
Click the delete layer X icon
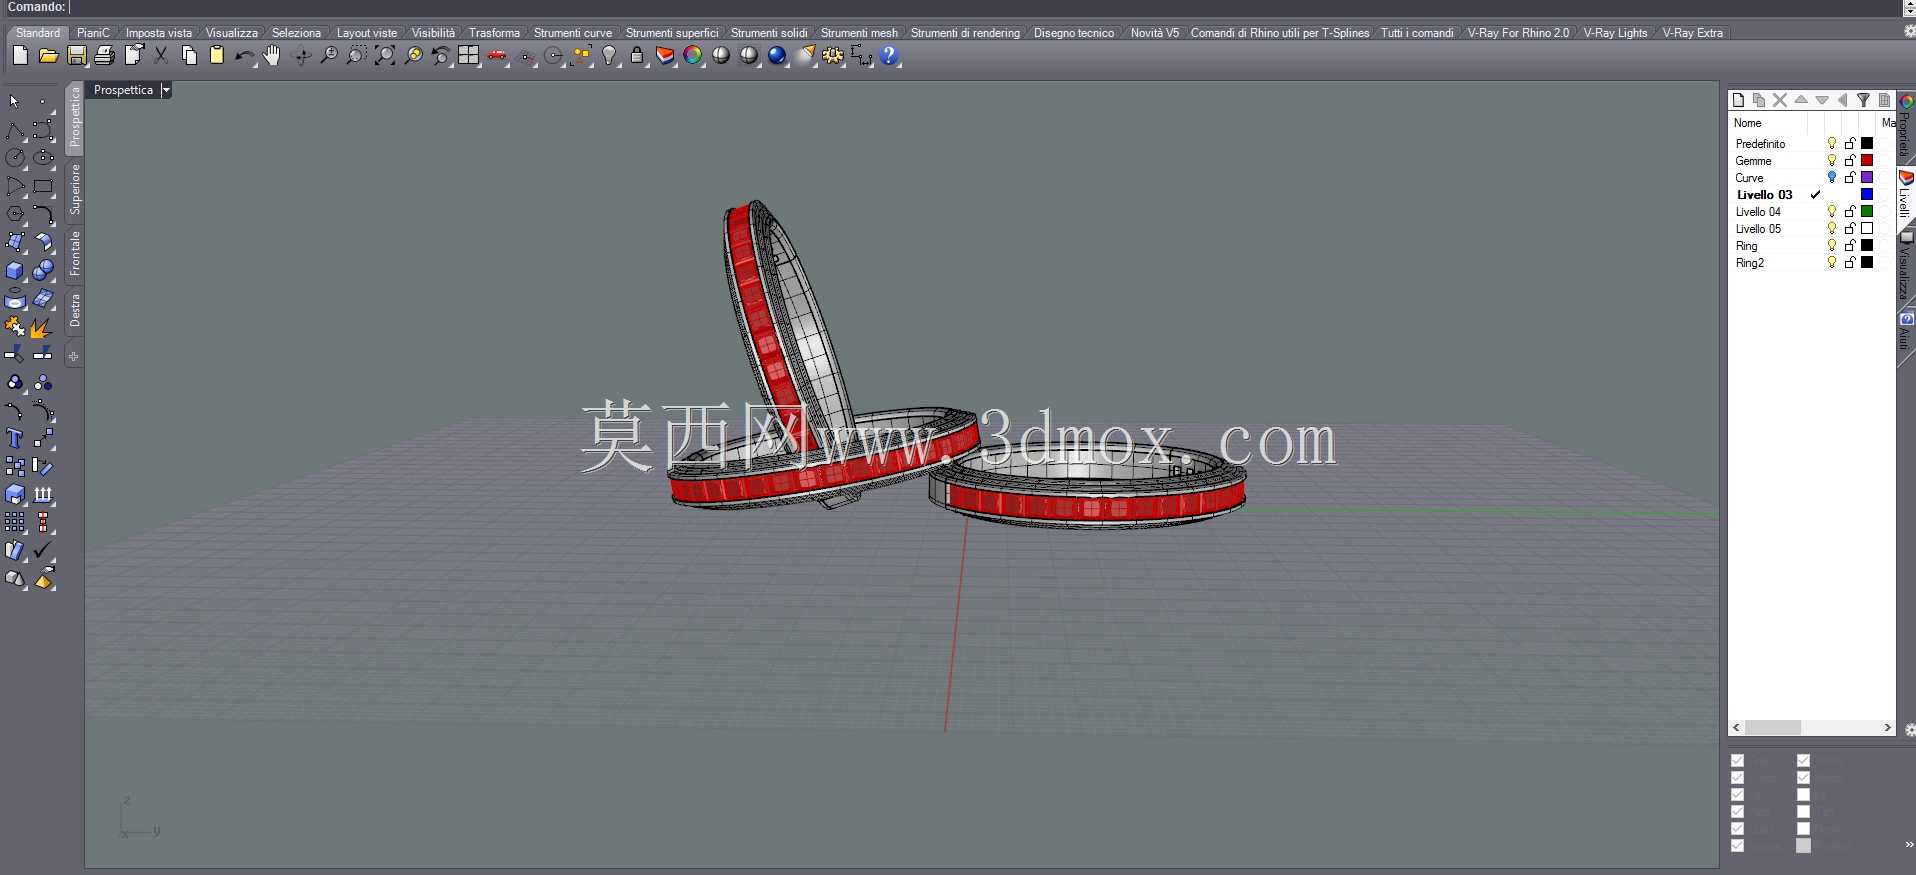[x=1780, y=100]
